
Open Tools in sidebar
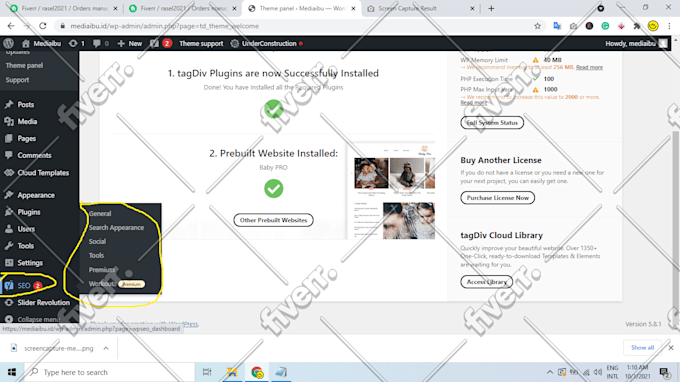(26, 246)
